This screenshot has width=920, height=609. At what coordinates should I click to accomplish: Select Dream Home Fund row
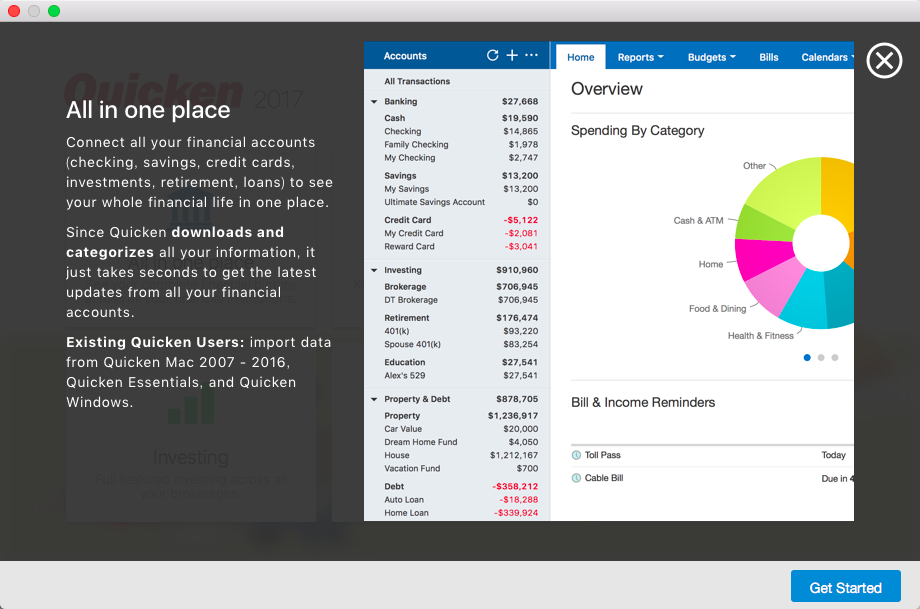coord(456,442)
